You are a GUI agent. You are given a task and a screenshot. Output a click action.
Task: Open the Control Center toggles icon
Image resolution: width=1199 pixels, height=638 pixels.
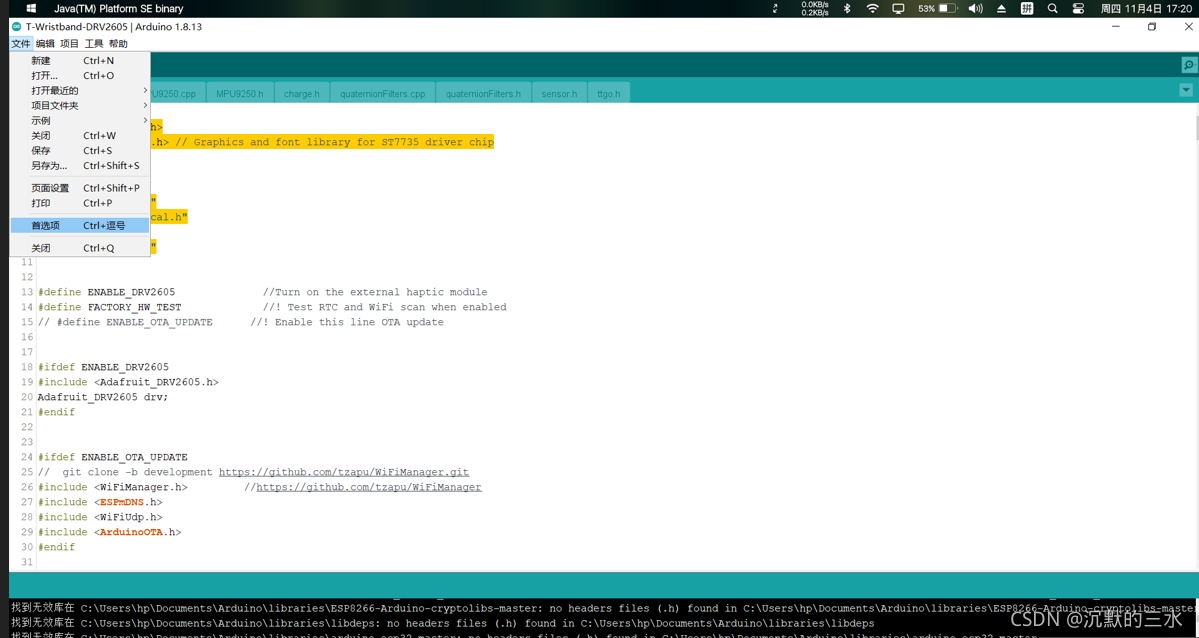[1078, 8]
